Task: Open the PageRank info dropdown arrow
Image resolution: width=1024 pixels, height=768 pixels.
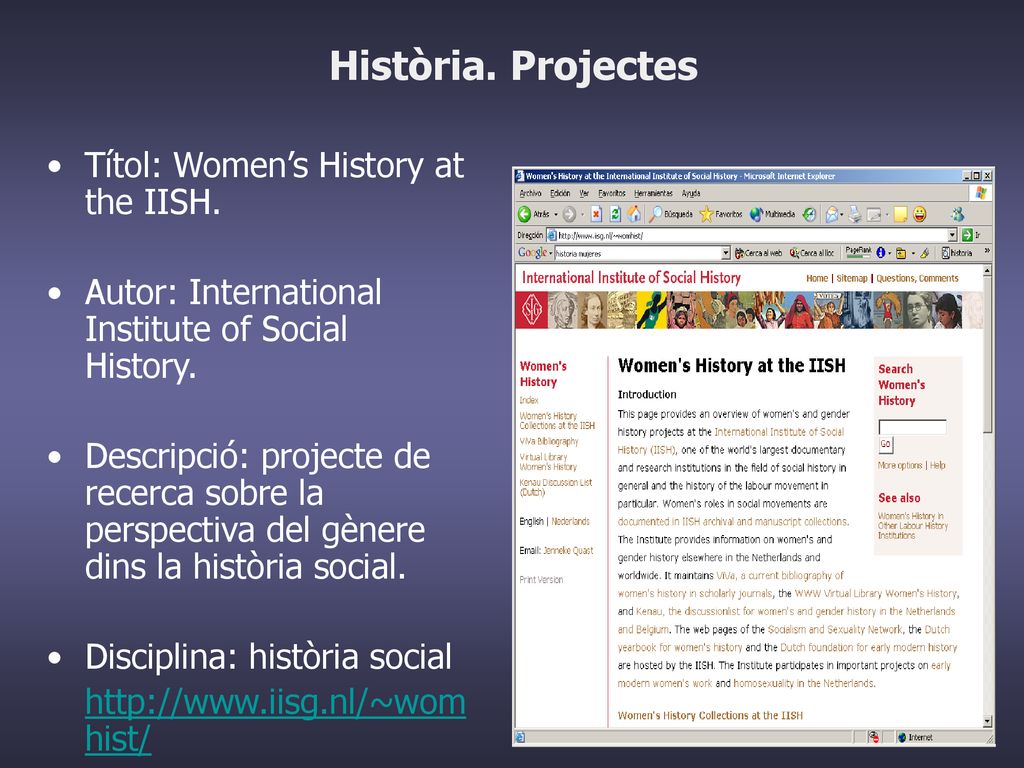Action: (x=889, y=253)
